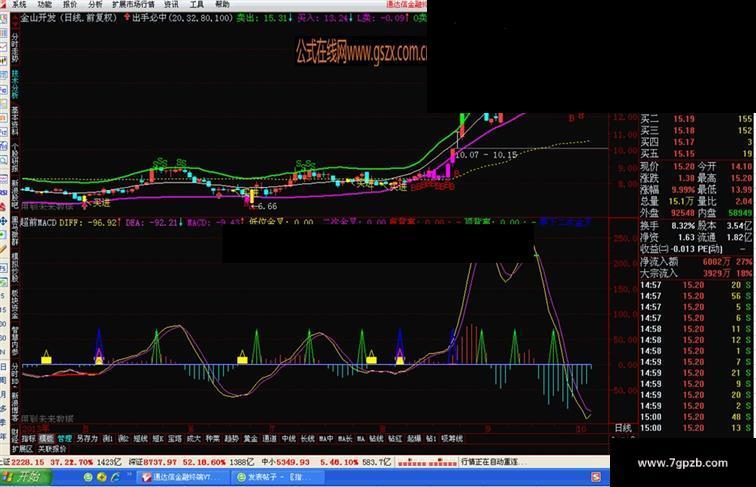Click the four-arrow move icon in the left toolbar
Viewport: 756px width, 487px height.
click(3, 221)
